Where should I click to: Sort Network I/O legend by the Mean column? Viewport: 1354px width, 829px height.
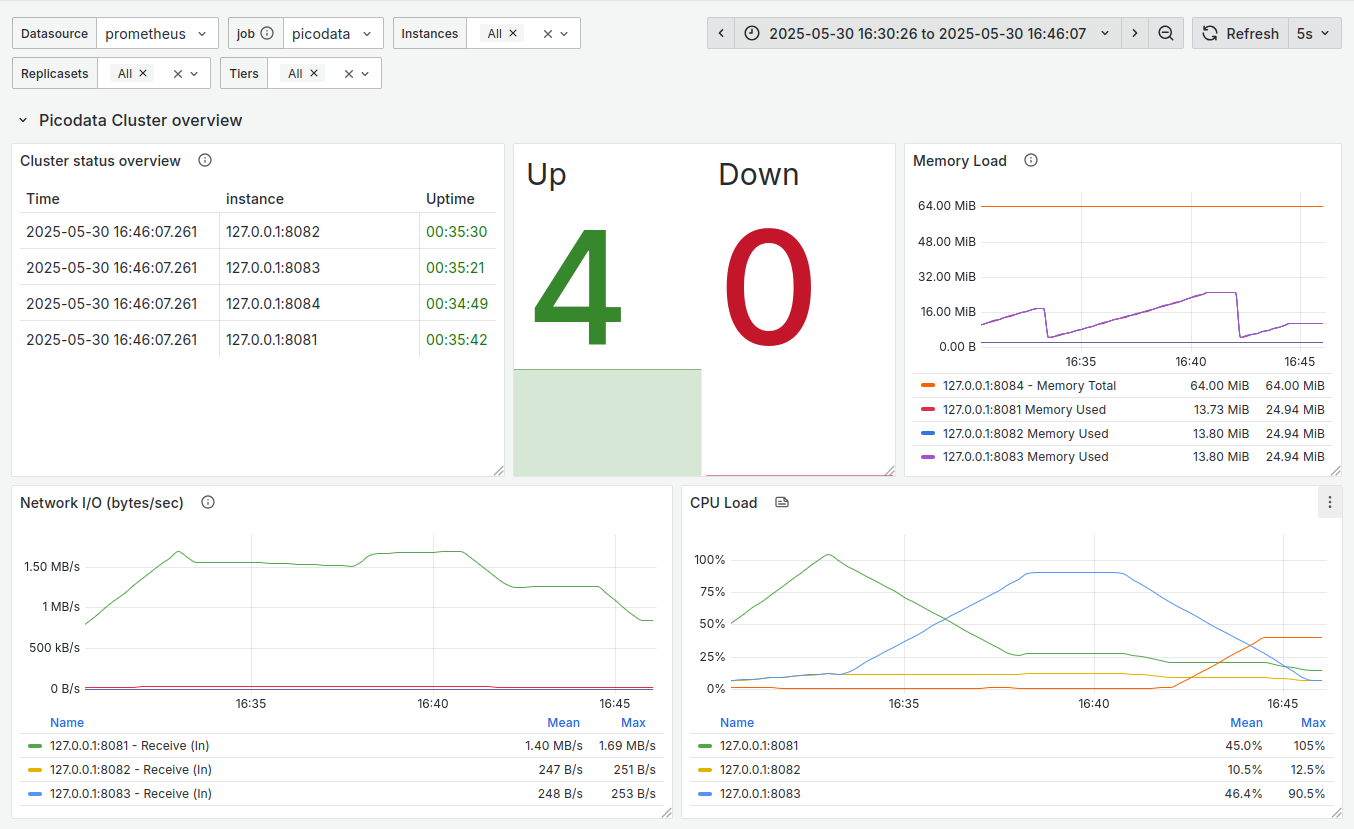[563, 722]
